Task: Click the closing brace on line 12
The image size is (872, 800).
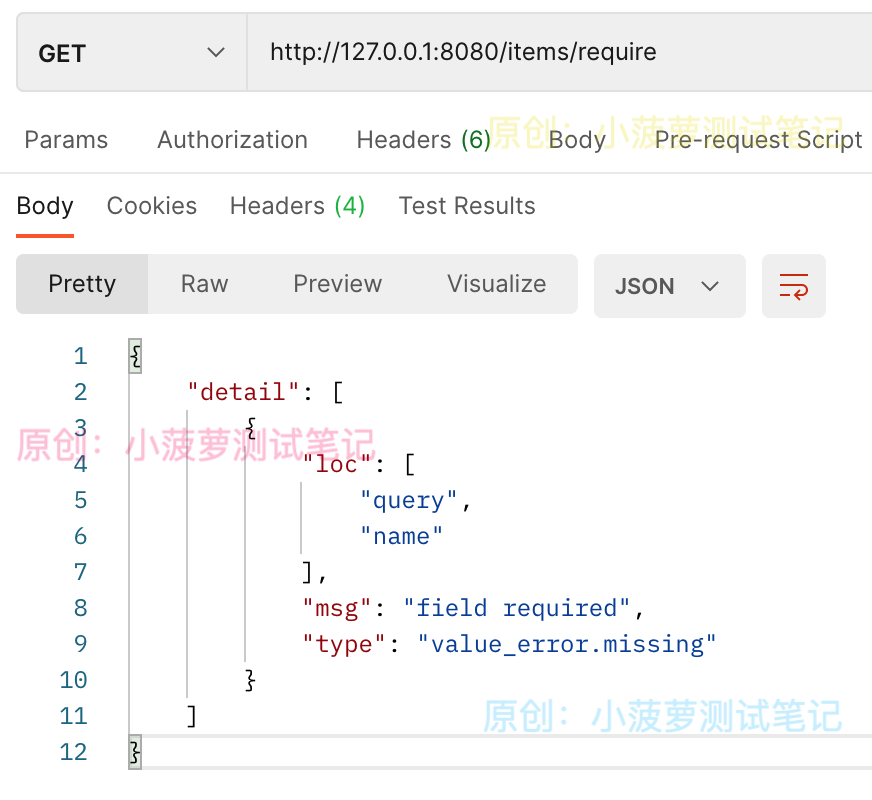Action: pos(135,752)
